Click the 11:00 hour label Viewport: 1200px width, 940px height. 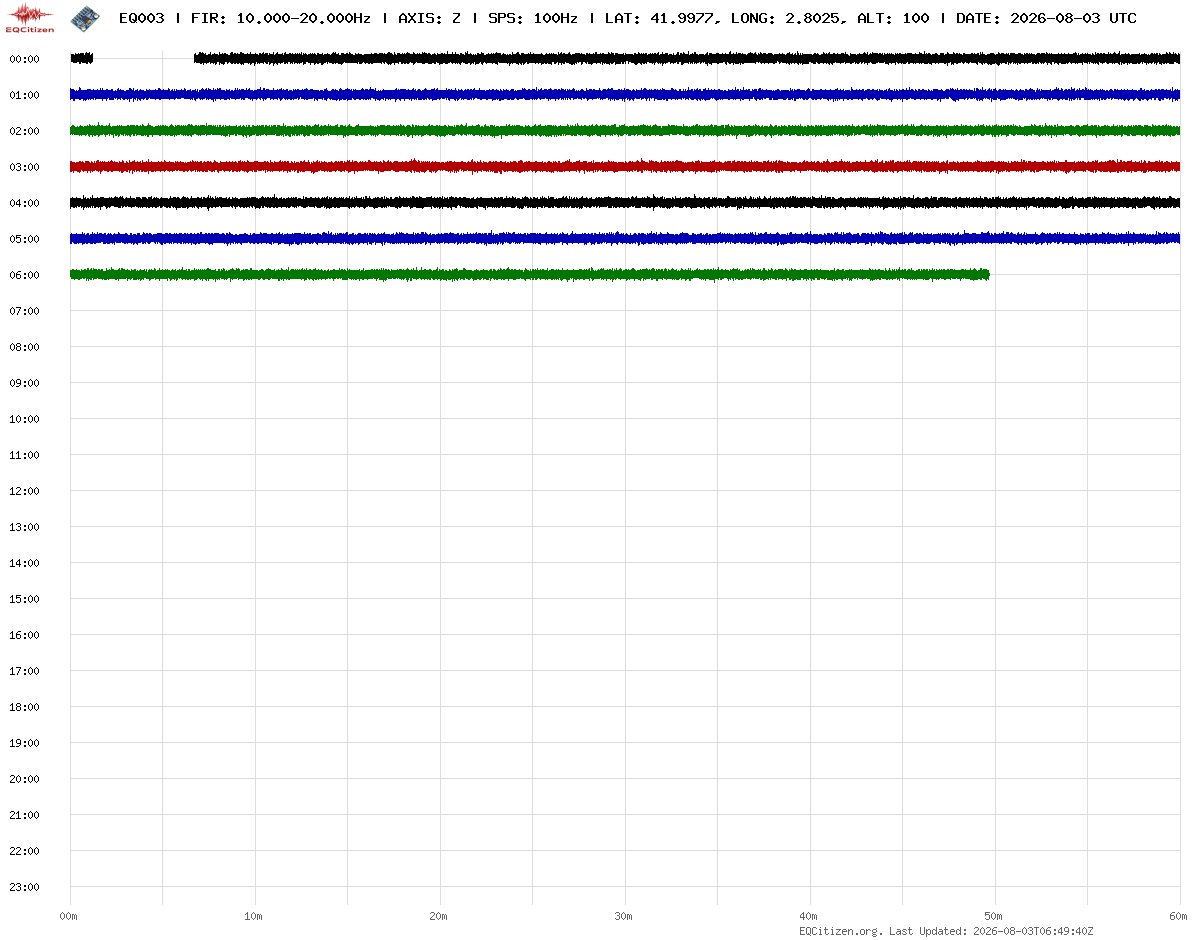coord(24,455)
